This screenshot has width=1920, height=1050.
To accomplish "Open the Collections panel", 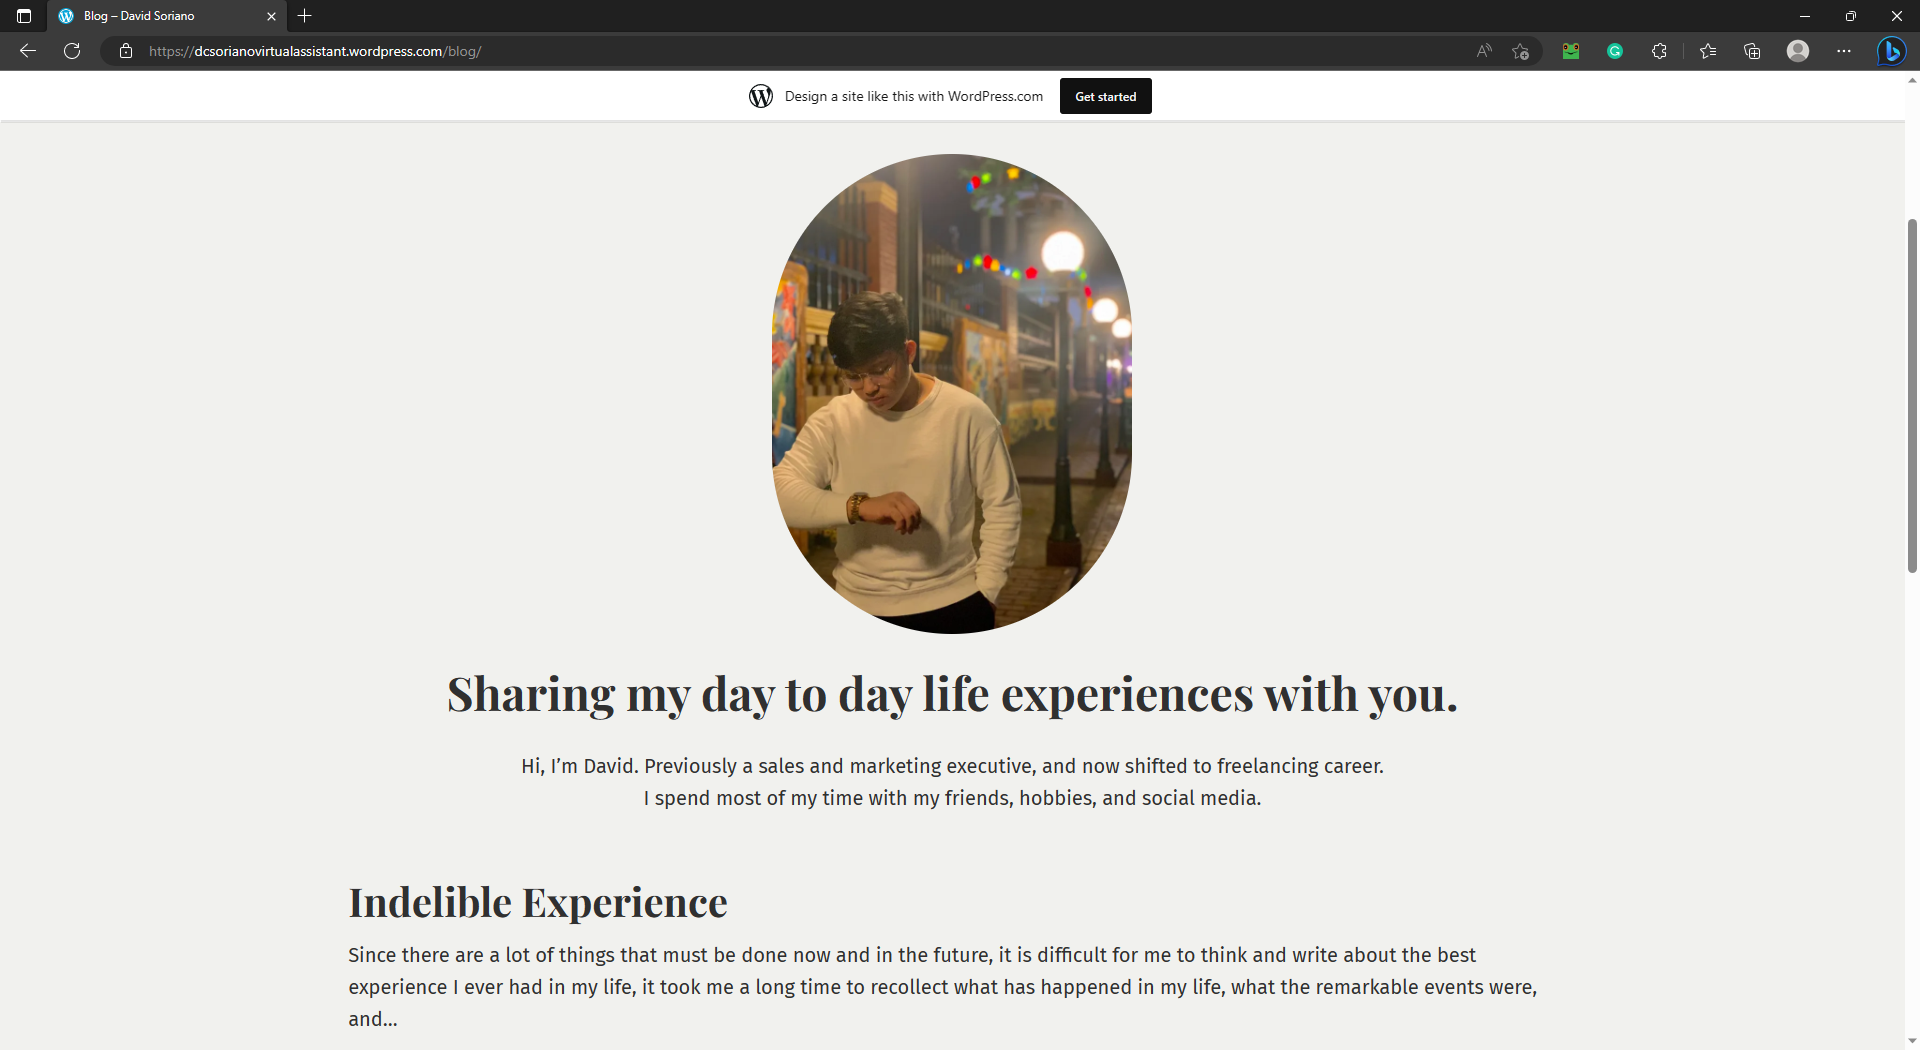I will point(1752,51).
